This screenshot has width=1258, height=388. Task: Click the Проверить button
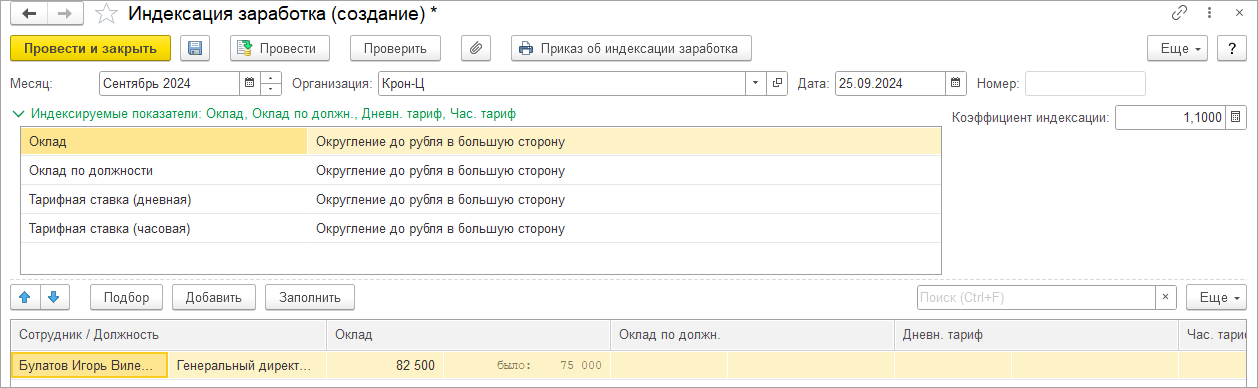pos(395,48)
